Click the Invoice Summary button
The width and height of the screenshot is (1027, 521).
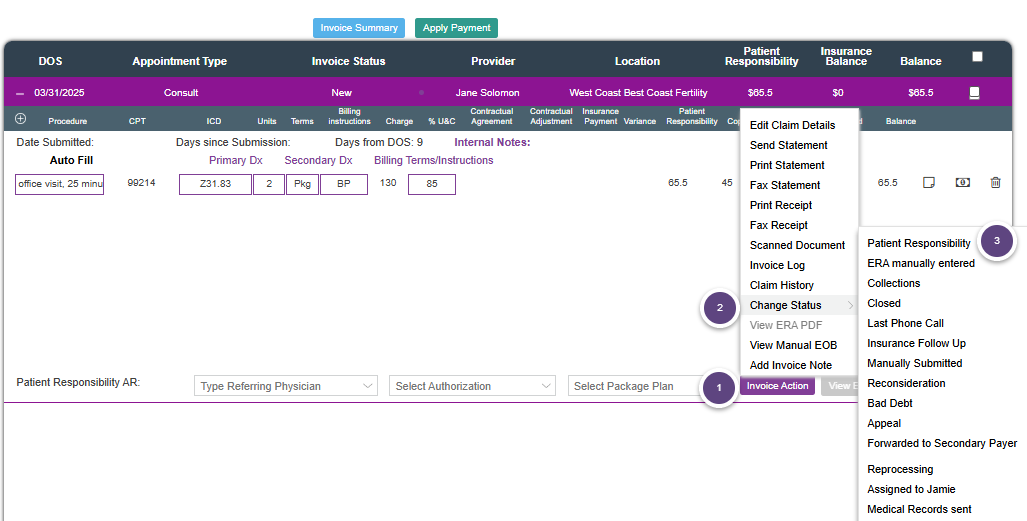359,28
